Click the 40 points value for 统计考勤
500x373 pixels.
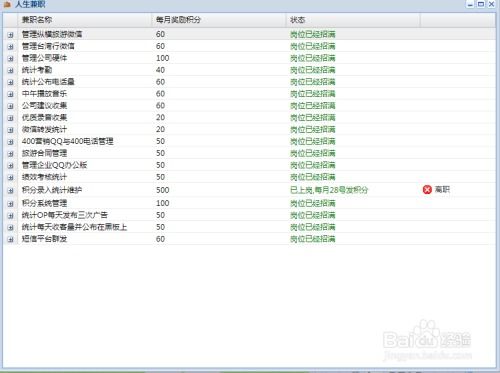(160, 70)
